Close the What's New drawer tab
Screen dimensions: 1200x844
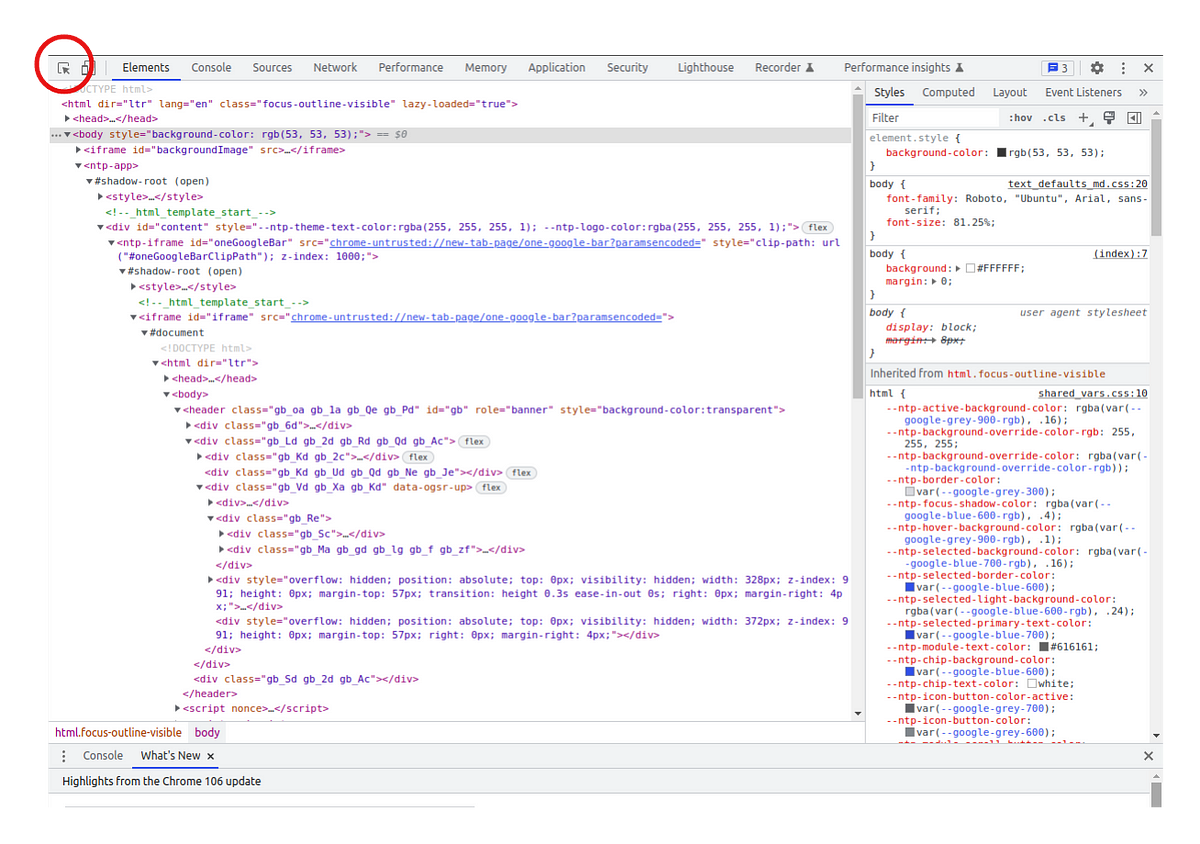point(210,756)
